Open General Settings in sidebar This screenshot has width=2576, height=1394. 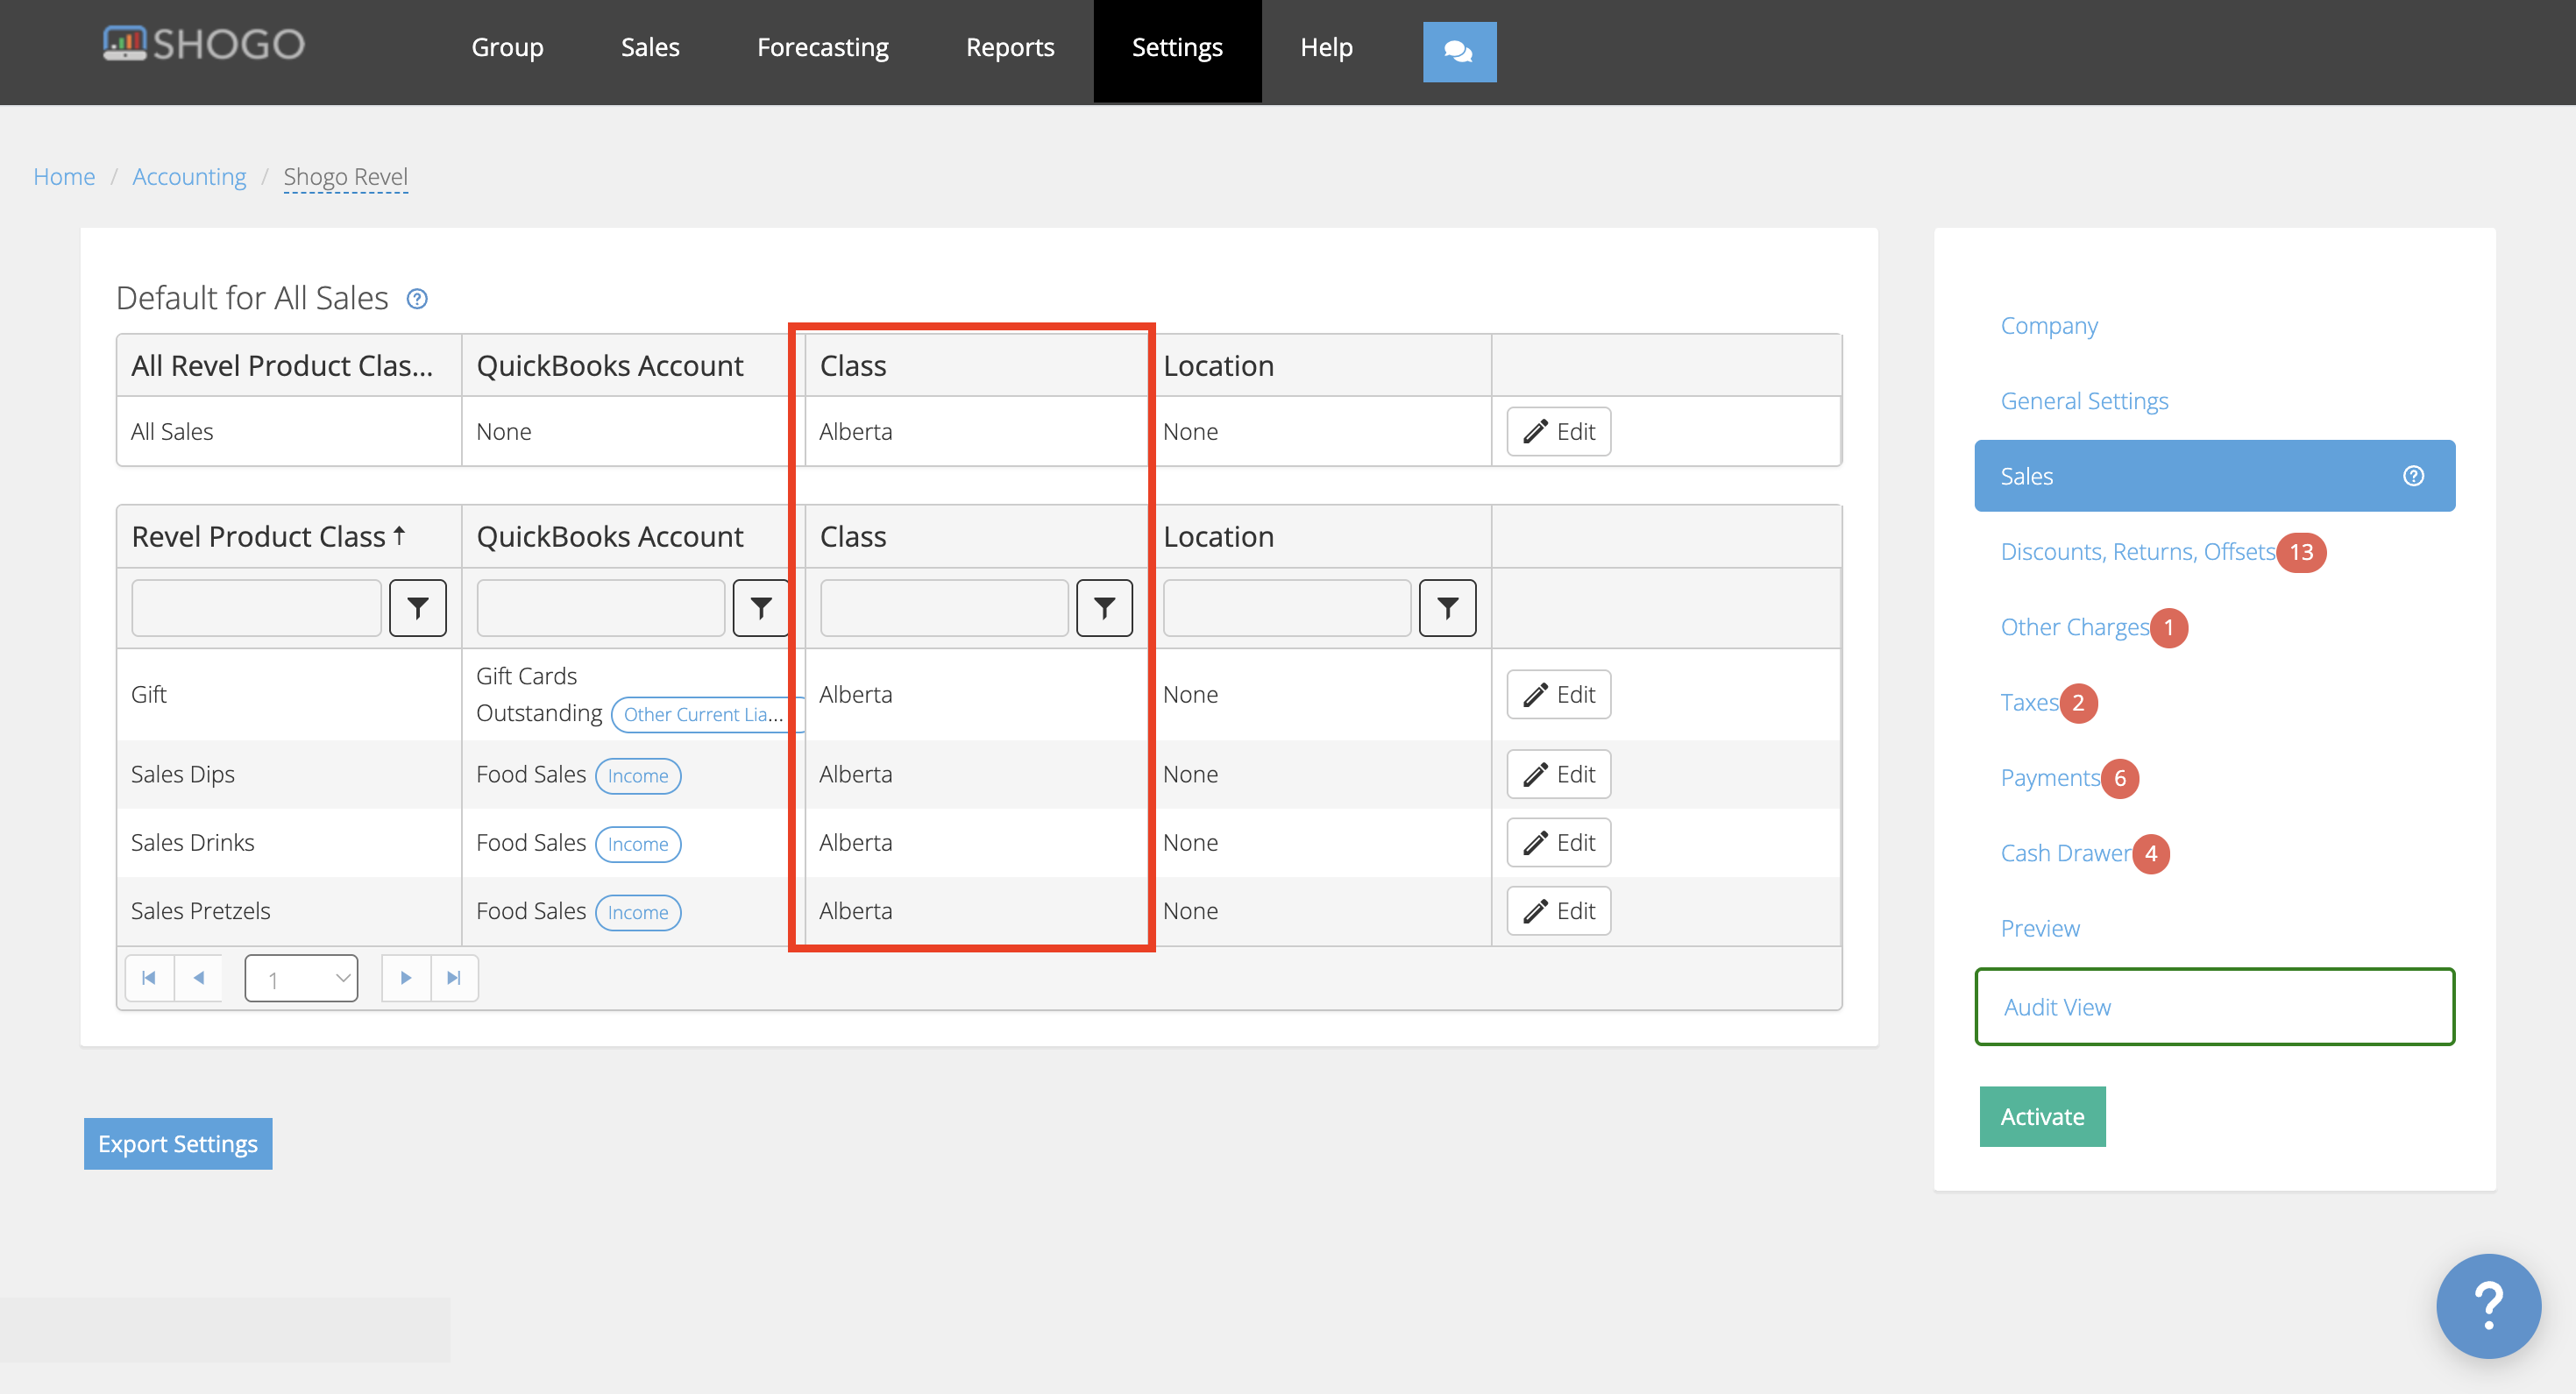point(2084,401)
